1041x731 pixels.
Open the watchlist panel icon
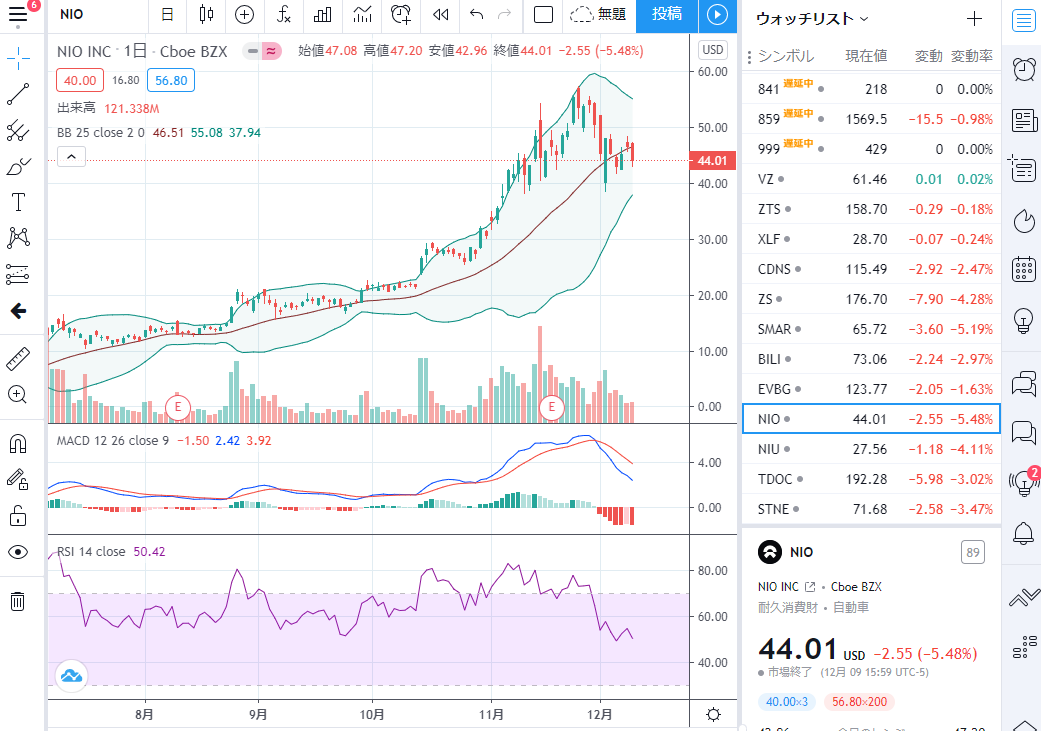(1023, 20)
